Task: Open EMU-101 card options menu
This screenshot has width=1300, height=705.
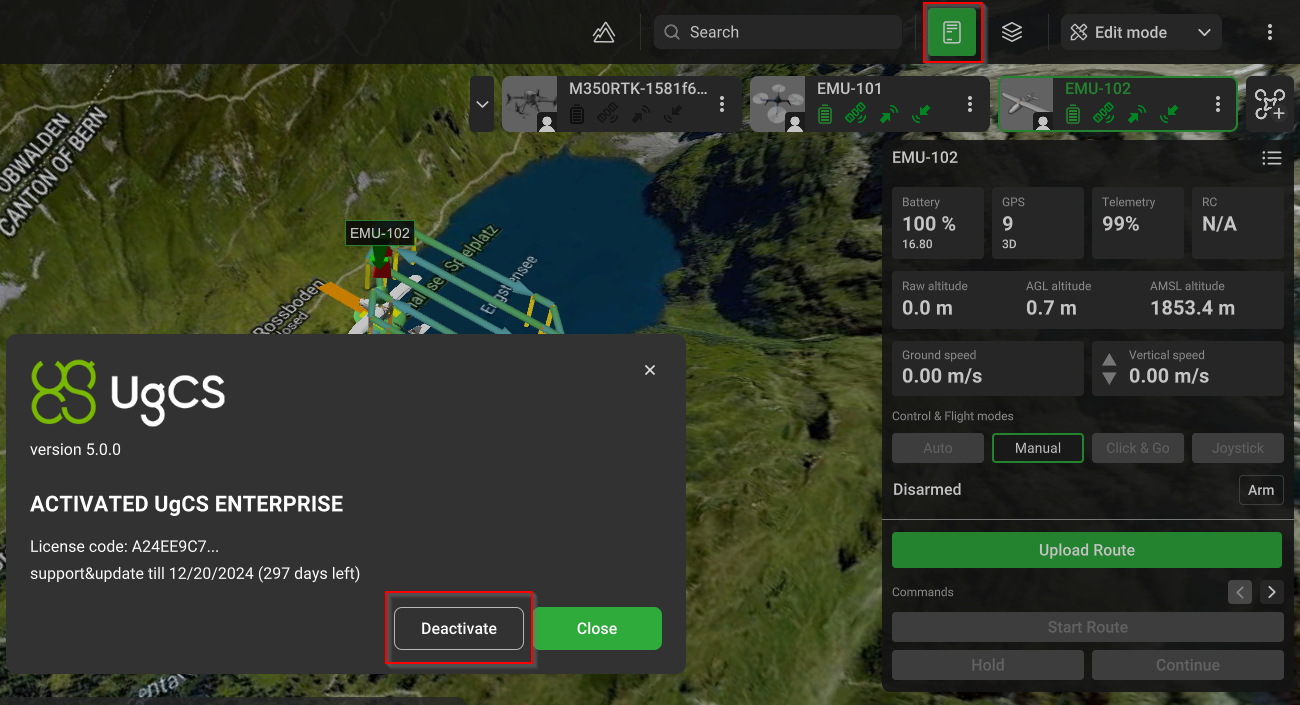Action: (x=969, y=104)
